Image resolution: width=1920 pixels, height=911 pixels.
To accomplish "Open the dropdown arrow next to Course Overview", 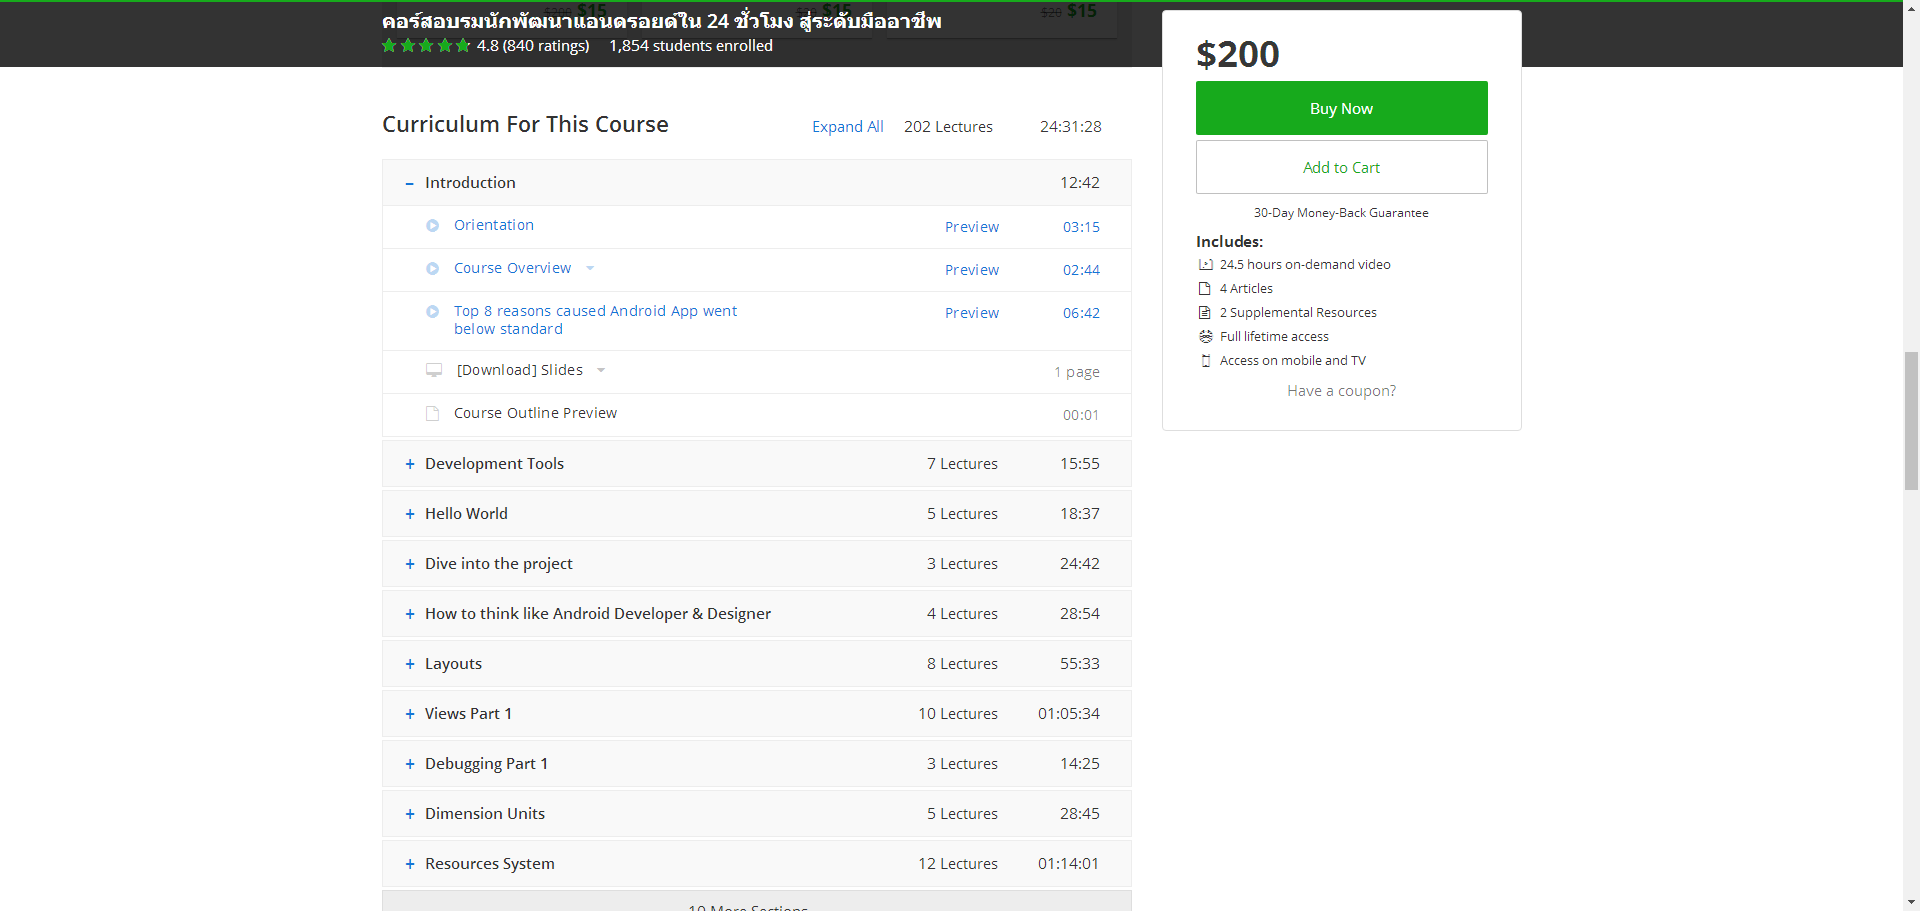I will coord(590,268).
